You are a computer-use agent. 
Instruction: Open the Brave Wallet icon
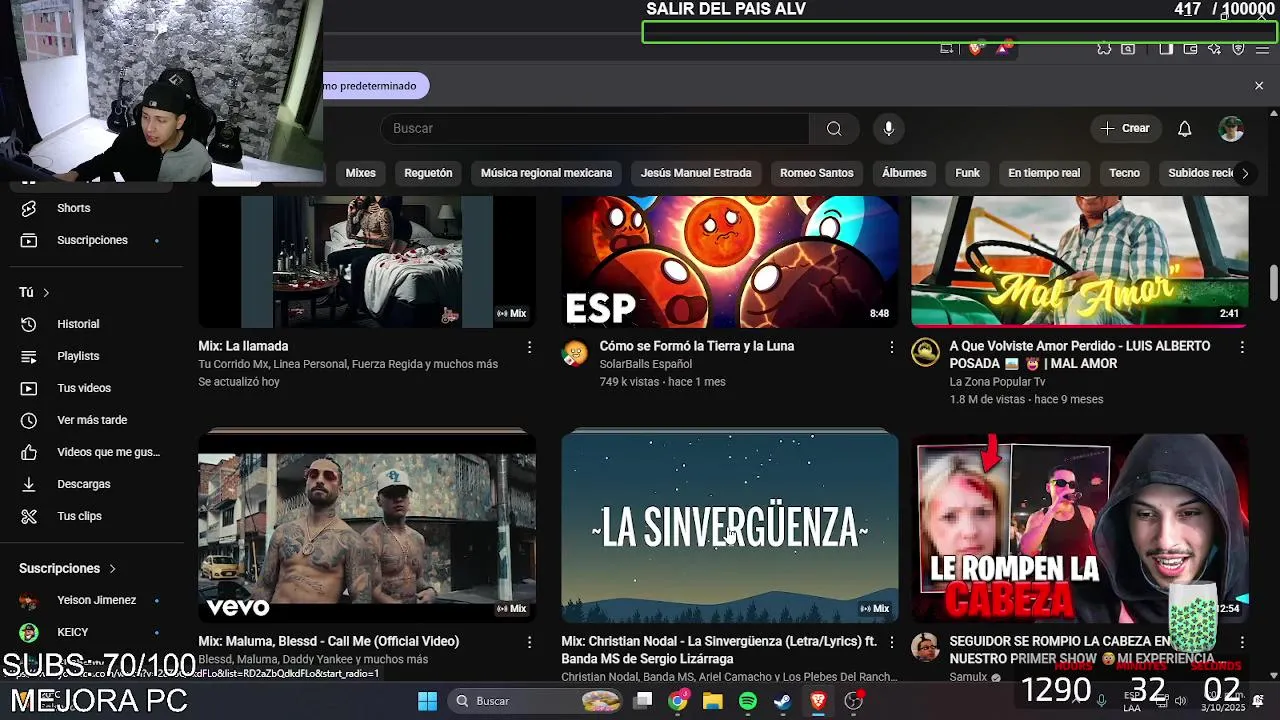1190,48
